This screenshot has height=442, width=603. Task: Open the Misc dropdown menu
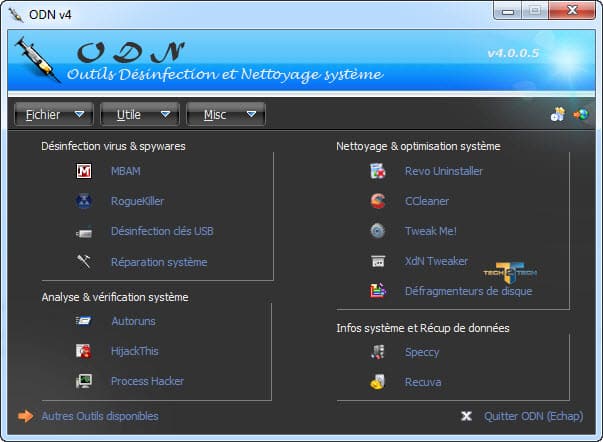(226, 114)
